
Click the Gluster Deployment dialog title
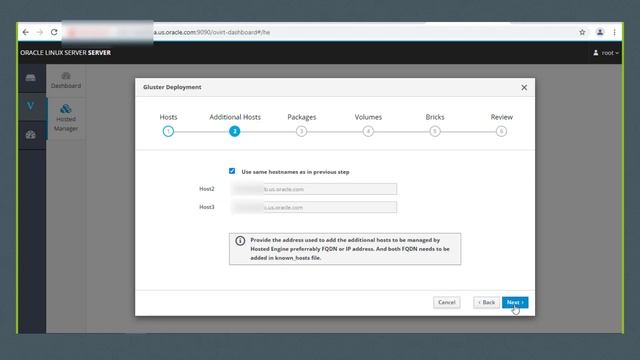click(172, 87)
